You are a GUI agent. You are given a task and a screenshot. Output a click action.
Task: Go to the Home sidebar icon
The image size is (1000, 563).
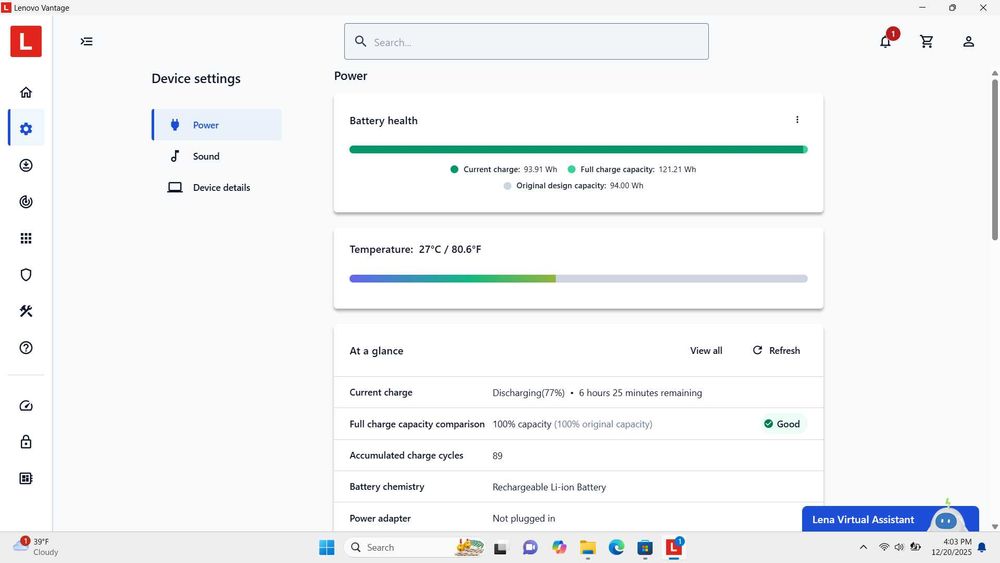(26, 92)
